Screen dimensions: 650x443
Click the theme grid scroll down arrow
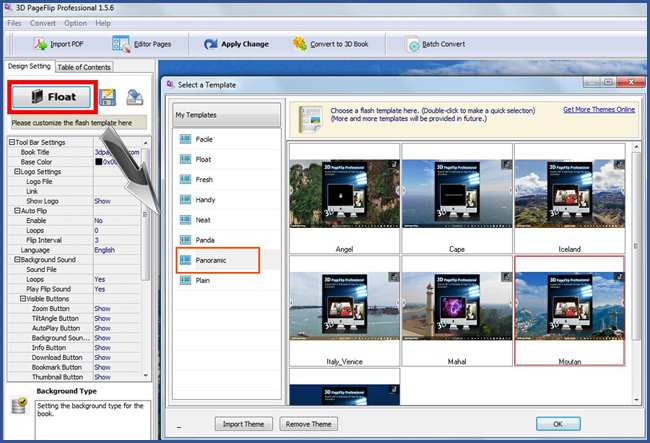636,400
